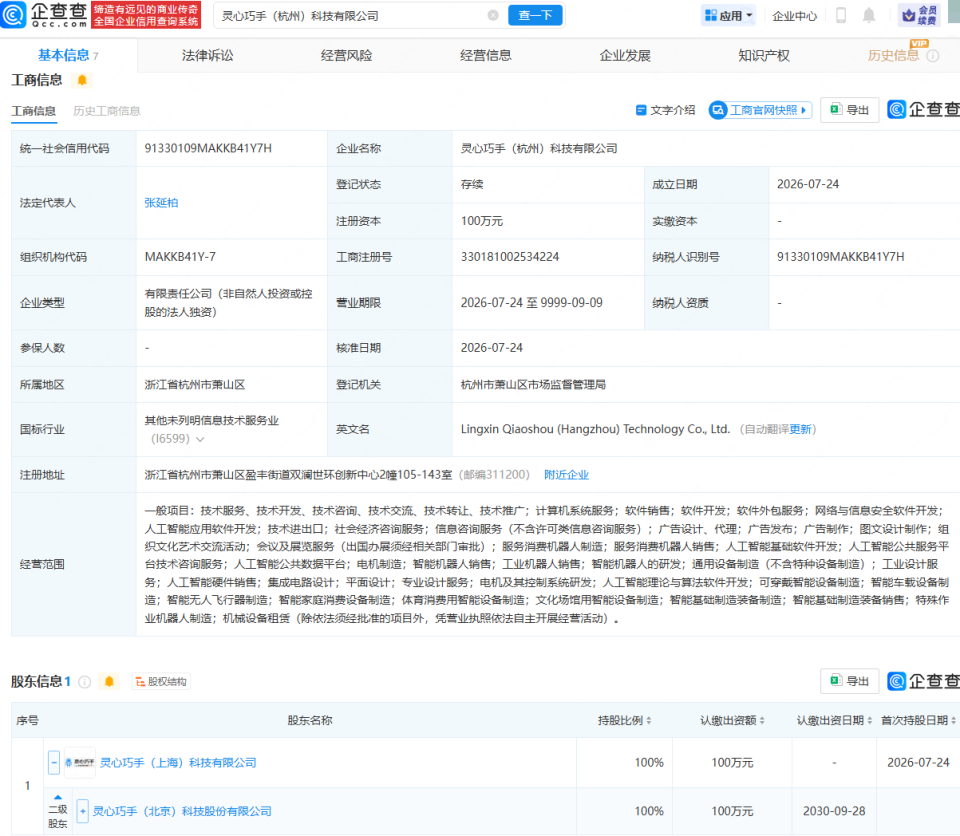Switch to 经营风险 tab
This screenshot has height=836, width=960.
(347, 56)
